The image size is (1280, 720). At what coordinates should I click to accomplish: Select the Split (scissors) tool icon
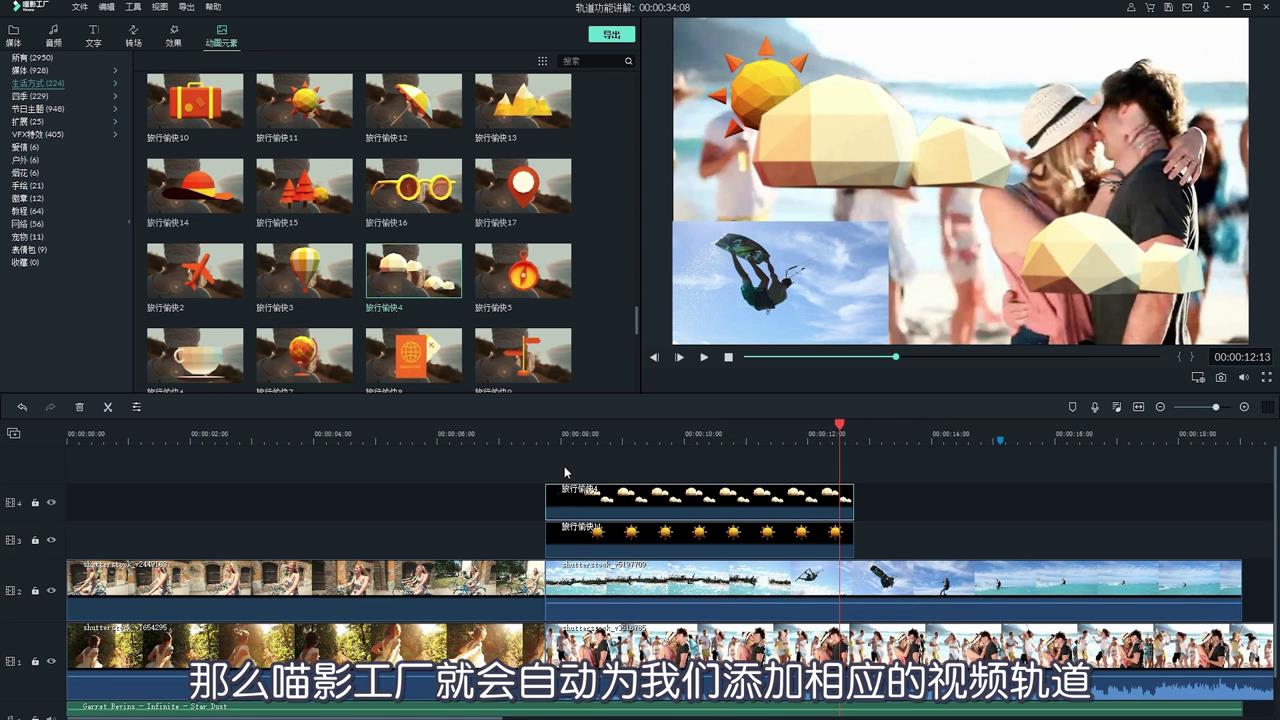pos(108,407)
